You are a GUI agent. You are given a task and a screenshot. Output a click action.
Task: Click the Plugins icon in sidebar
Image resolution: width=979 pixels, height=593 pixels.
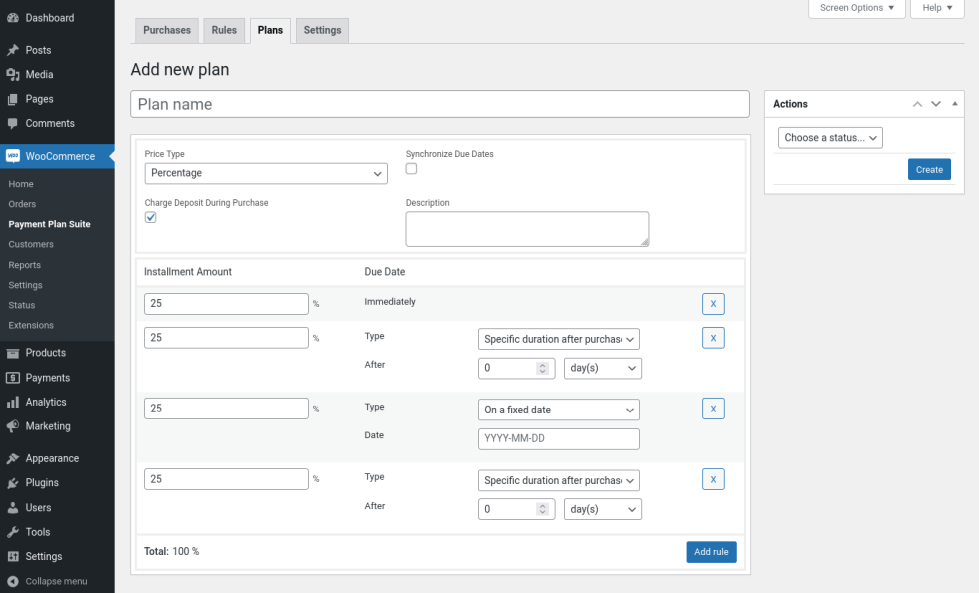13,483
